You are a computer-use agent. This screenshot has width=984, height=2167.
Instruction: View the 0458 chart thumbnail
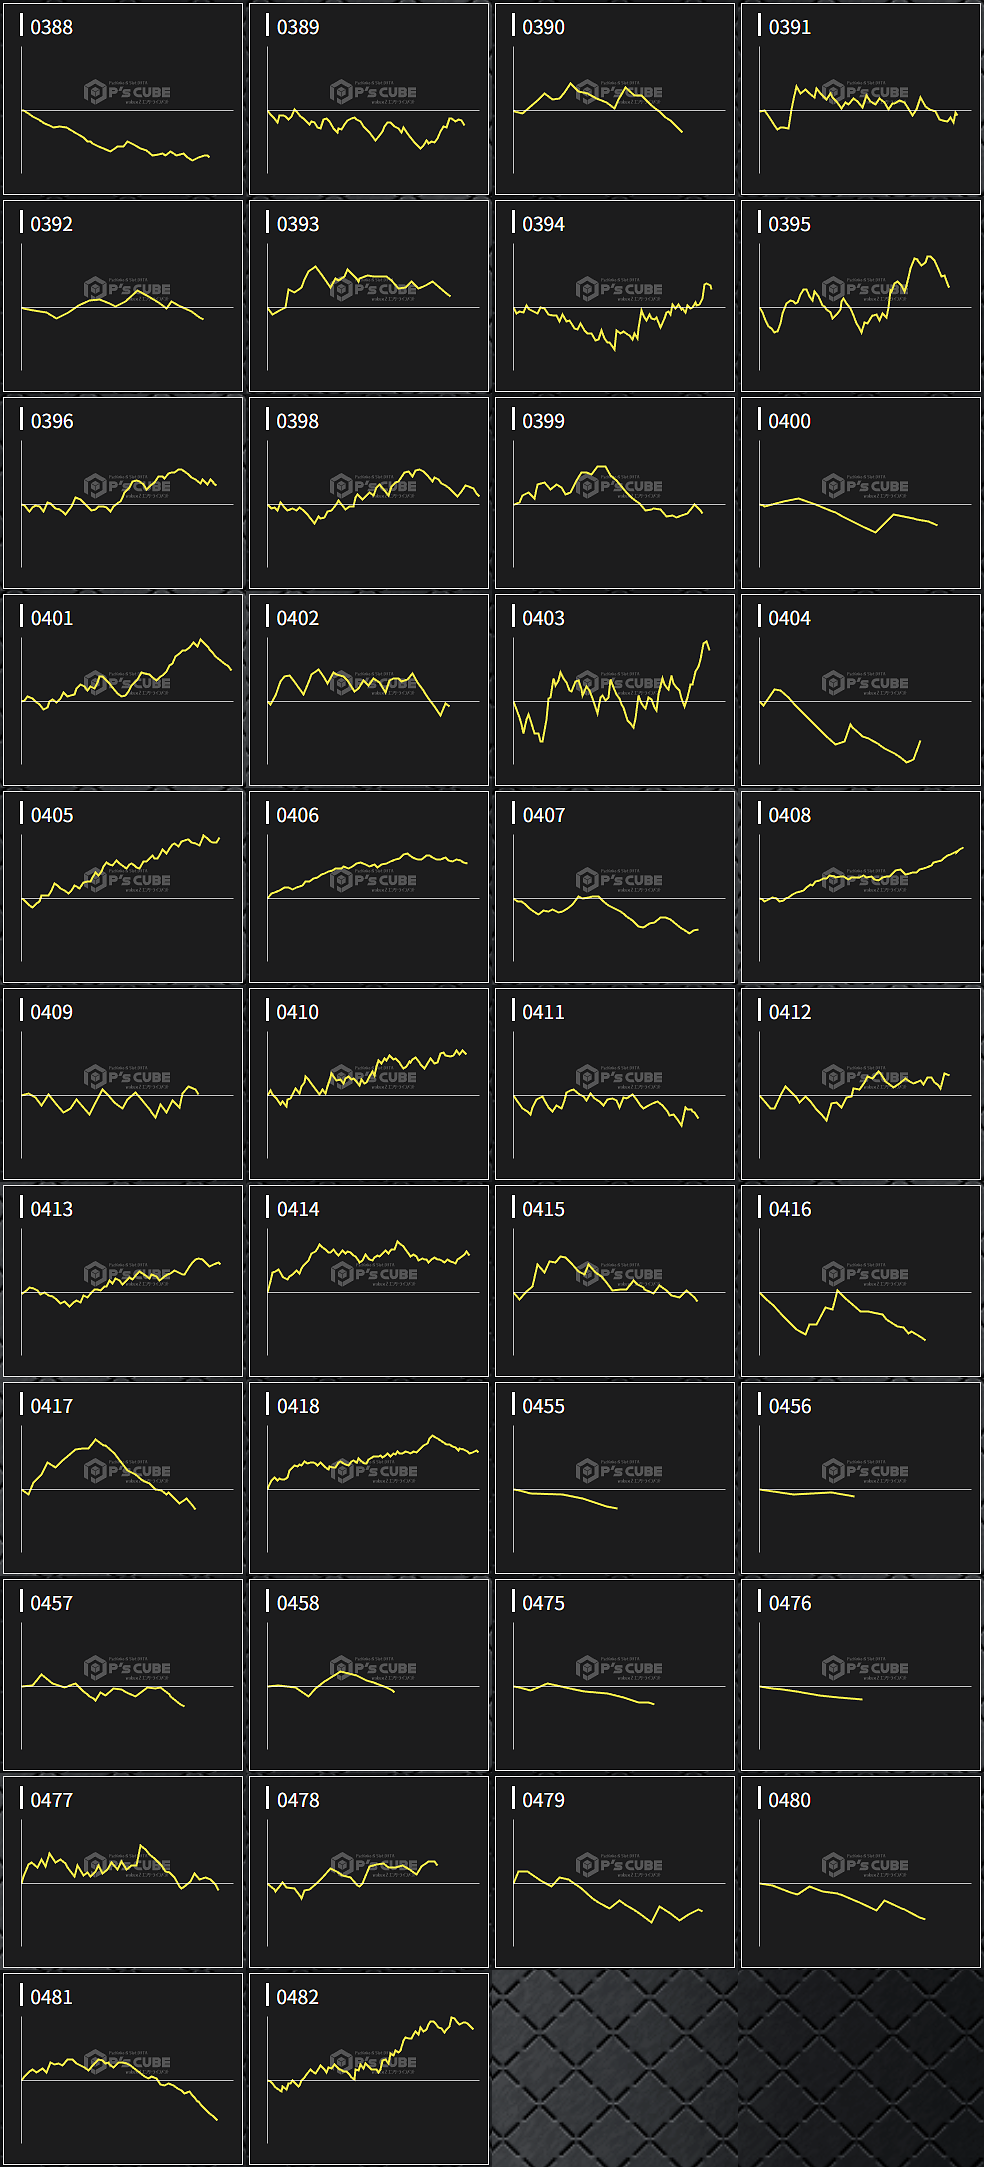coord(368,1675)
